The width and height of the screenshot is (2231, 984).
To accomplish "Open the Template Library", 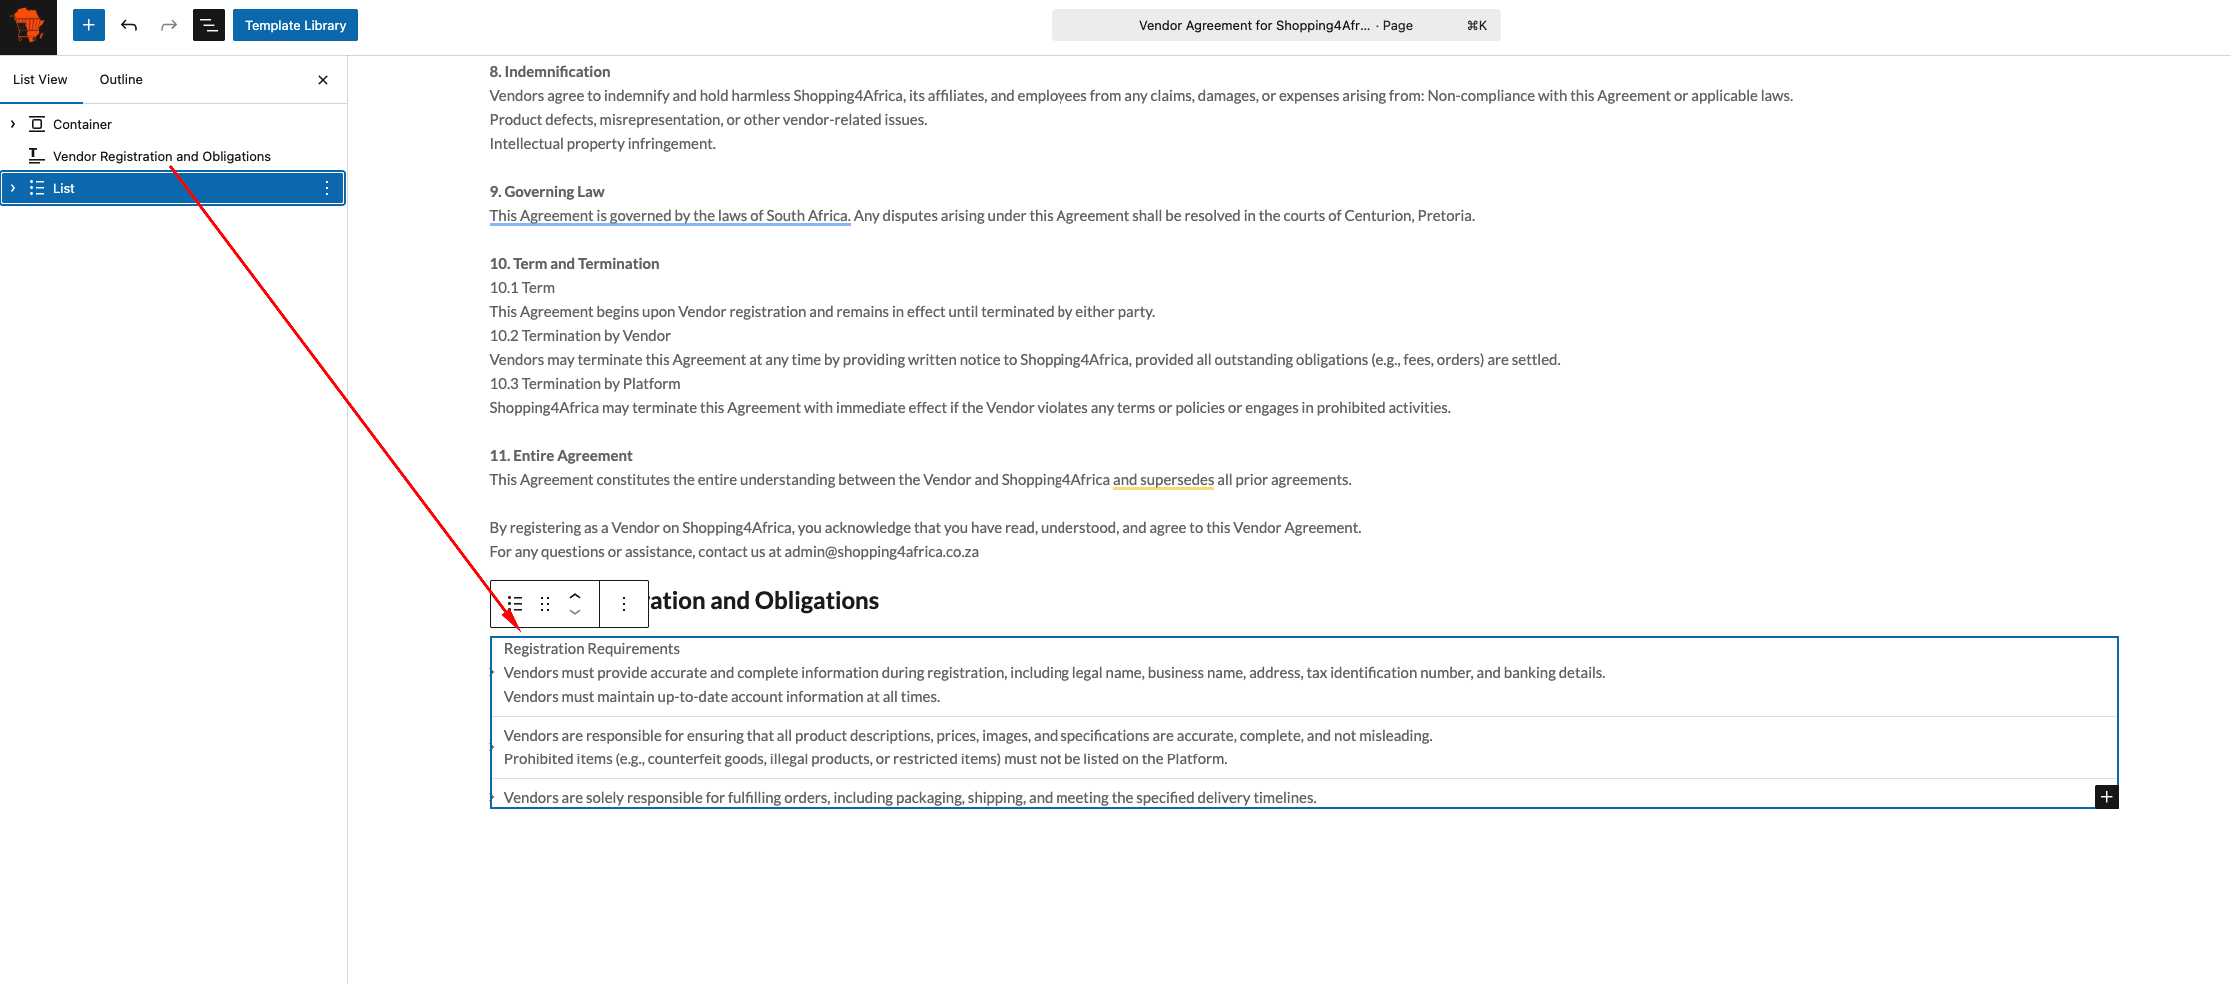I will 295,25.
